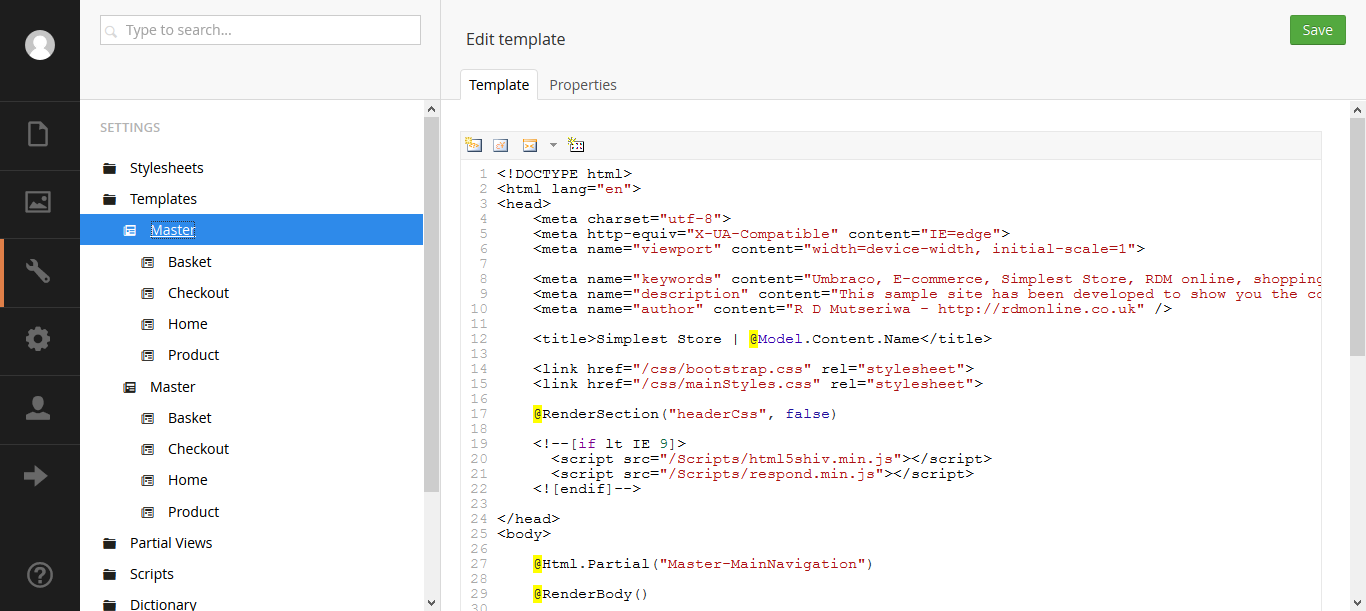This screenshot has height=611, width=1366.
Task: Click the Templates folder icon
Action: coord(109,199)
